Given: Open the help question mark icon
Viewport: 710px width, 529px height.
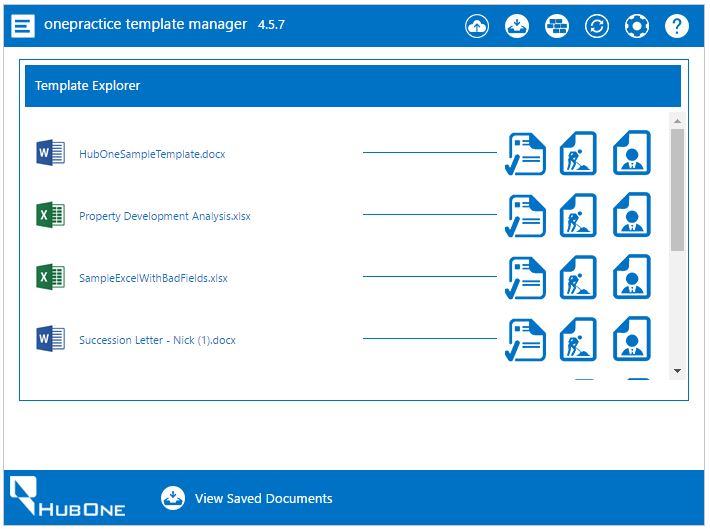Looking at the screenshot, I should (676, 26).
